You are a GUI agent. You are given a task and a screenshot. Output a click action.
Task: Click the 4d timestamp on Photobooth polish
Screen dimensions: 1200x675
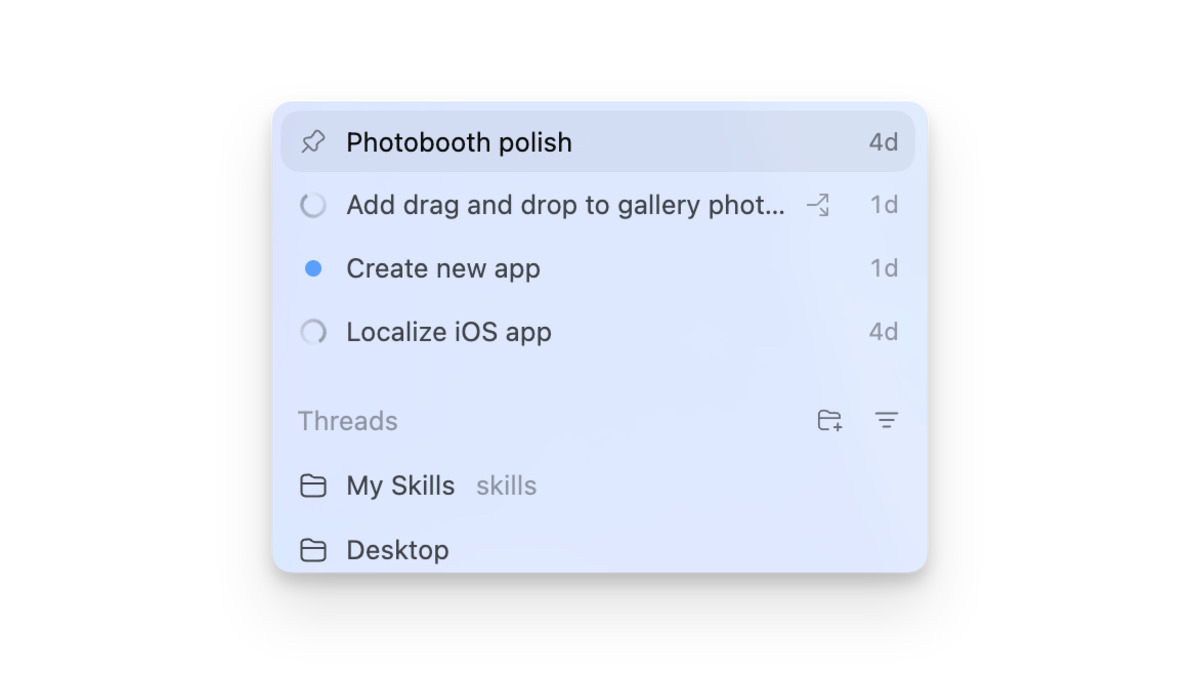point(883,142)
